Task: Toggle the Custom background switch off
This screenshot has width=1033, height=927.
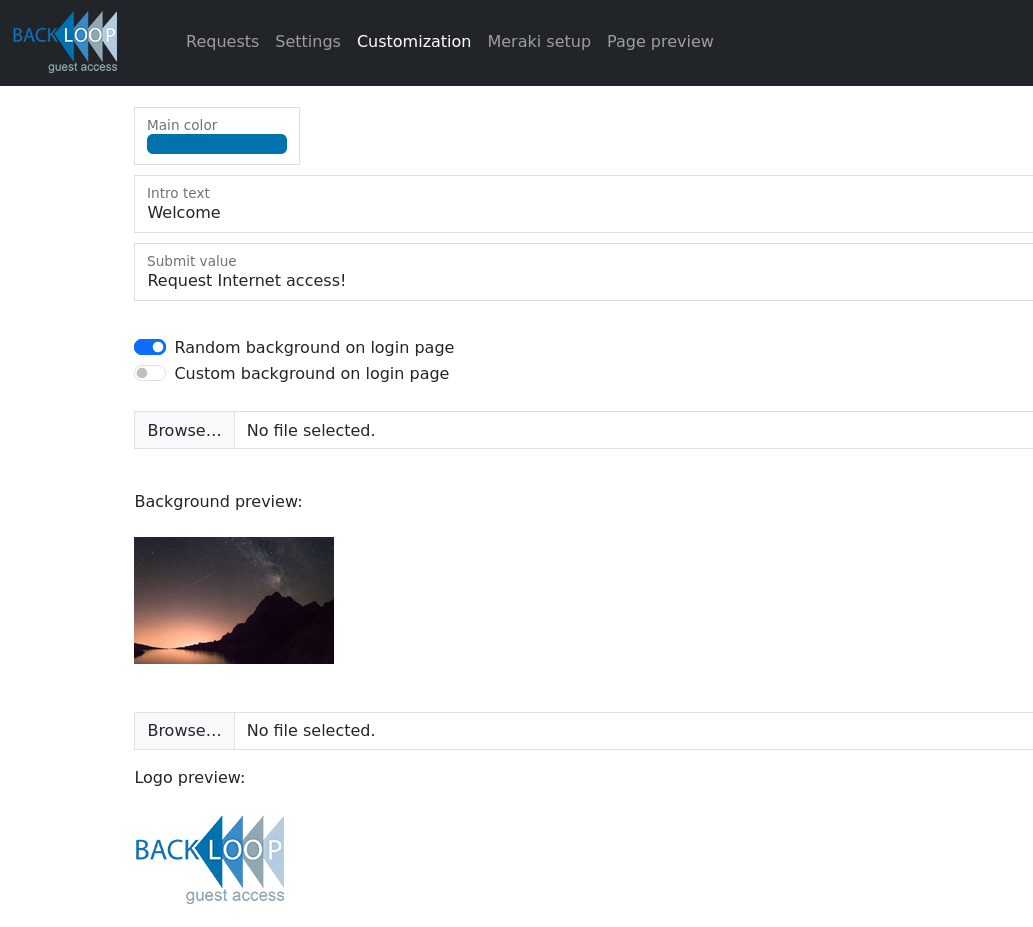Action: coord(150,373)
